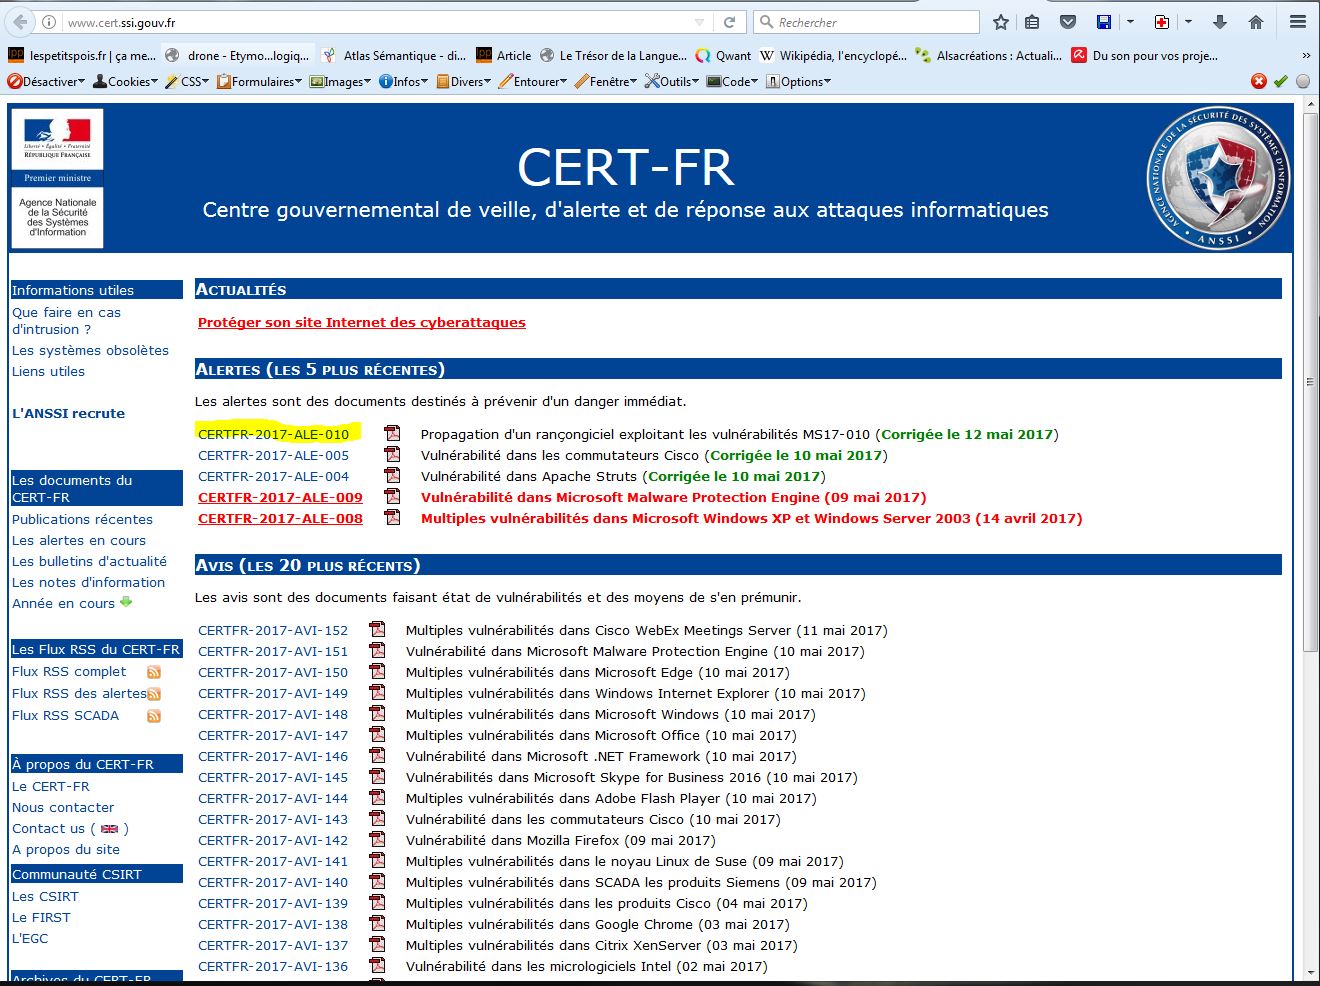
Task: Open the Pocket icon in toolbar
Action: 1067,22
